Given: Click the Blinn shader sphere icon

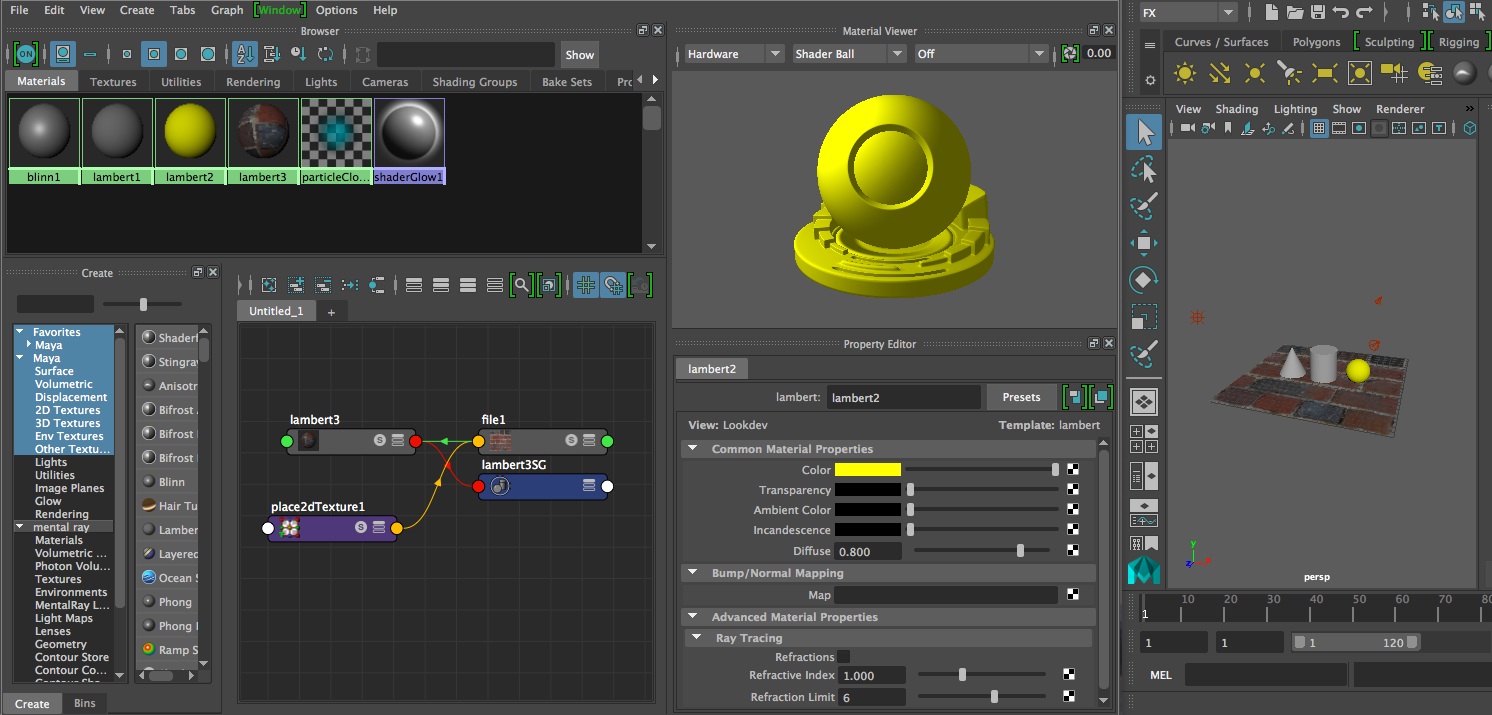Looking at the screenshot, I should (148, 482).
